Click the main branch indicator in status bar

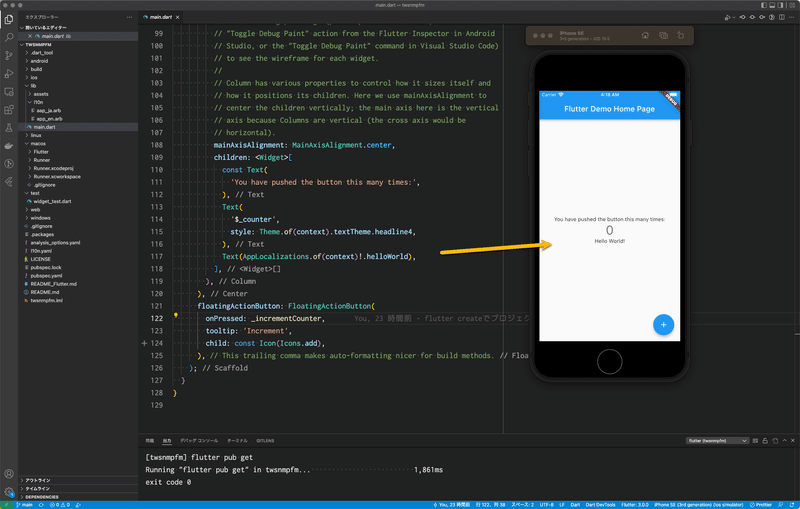coord(24,505)
